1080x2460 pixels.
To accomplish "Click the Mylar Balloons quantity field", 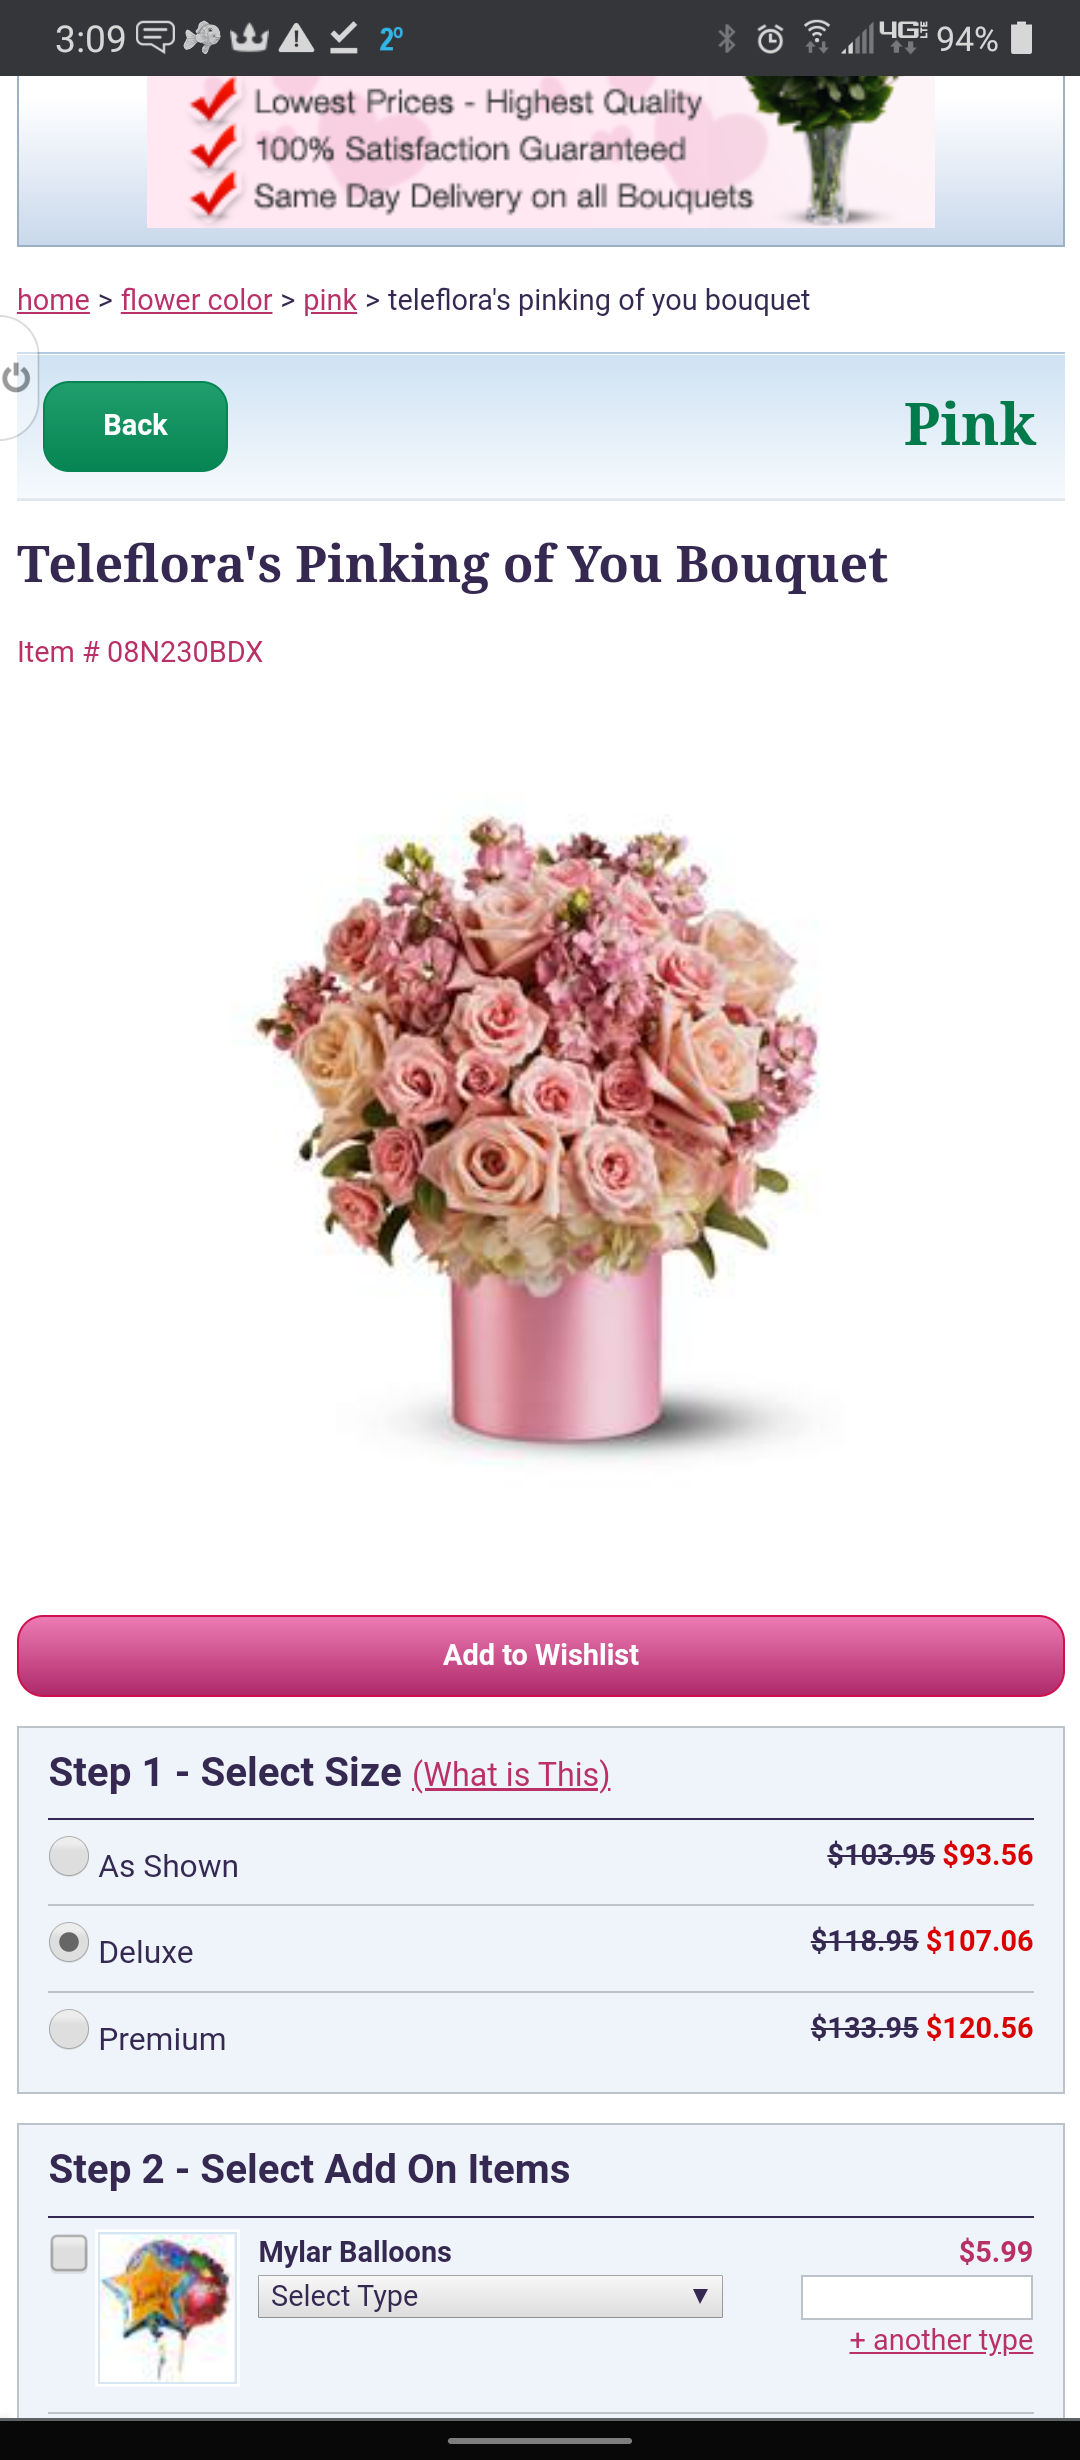I will coord(917,2297).
